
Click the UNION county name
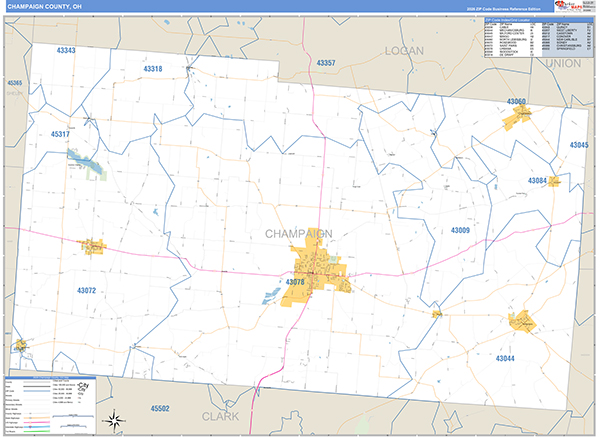pos(563,64)
